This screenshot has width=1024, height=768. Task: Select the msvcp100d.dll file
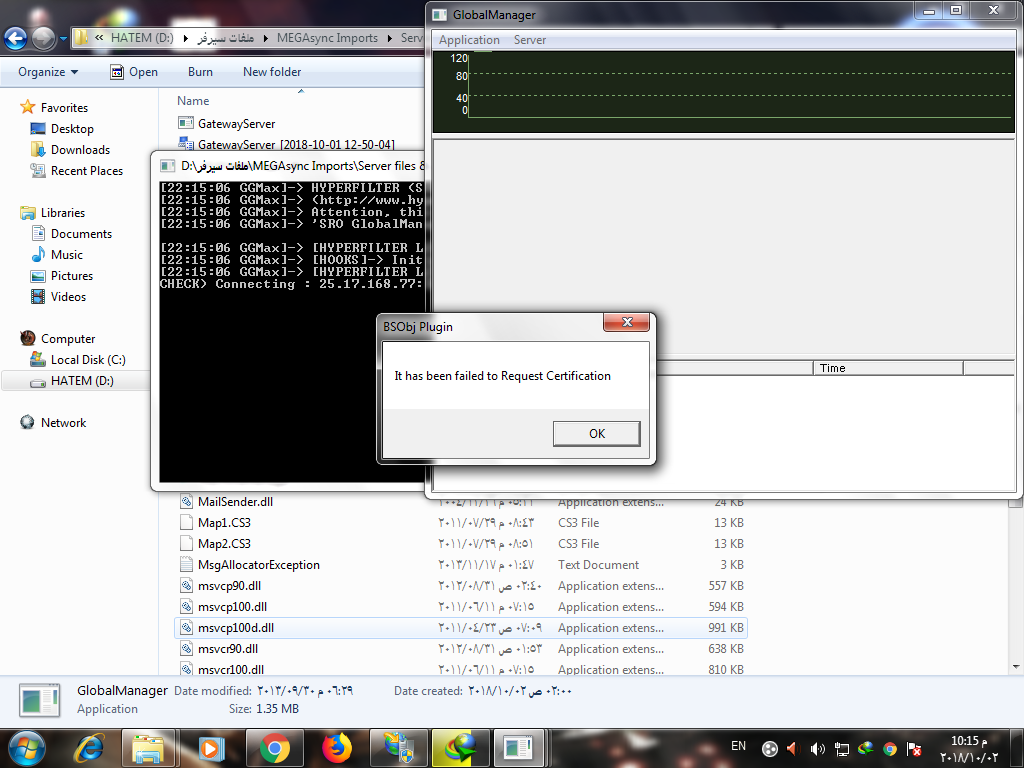(x=236, y=628)
